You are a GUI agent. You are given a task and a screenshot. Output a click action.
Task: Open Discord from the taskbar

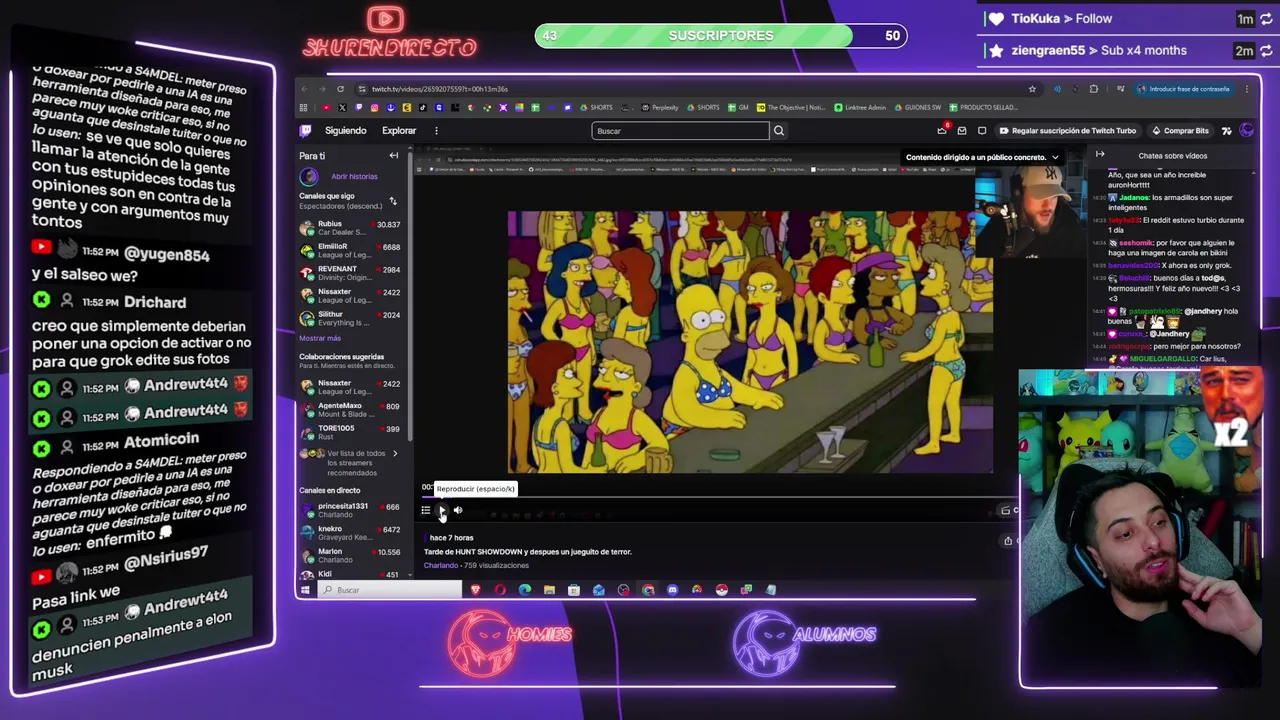pyautogui.click(x=672, y=590)
